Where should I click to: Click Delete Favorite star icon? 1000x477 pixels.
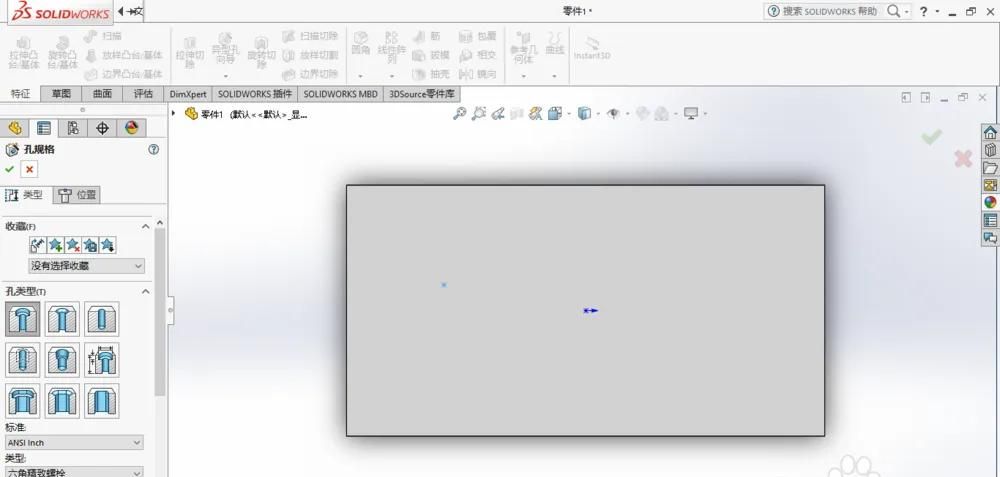pyautogui.click(x=73, y=245)
